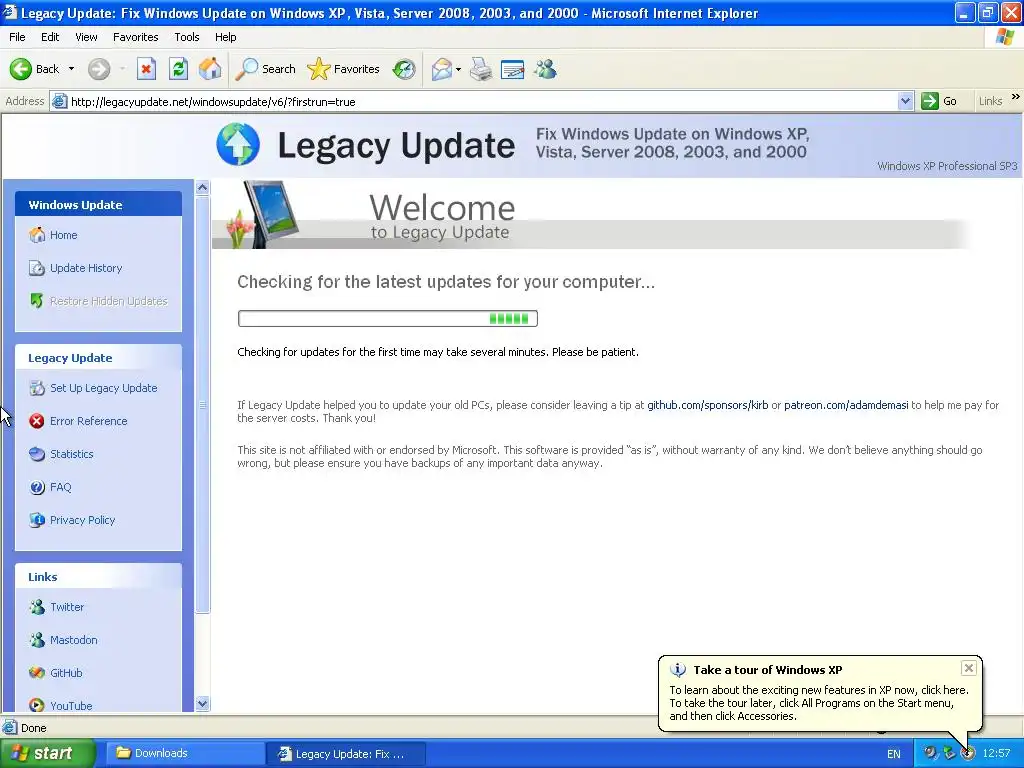Click the GitHub sidebar icon

pos(37,673)
